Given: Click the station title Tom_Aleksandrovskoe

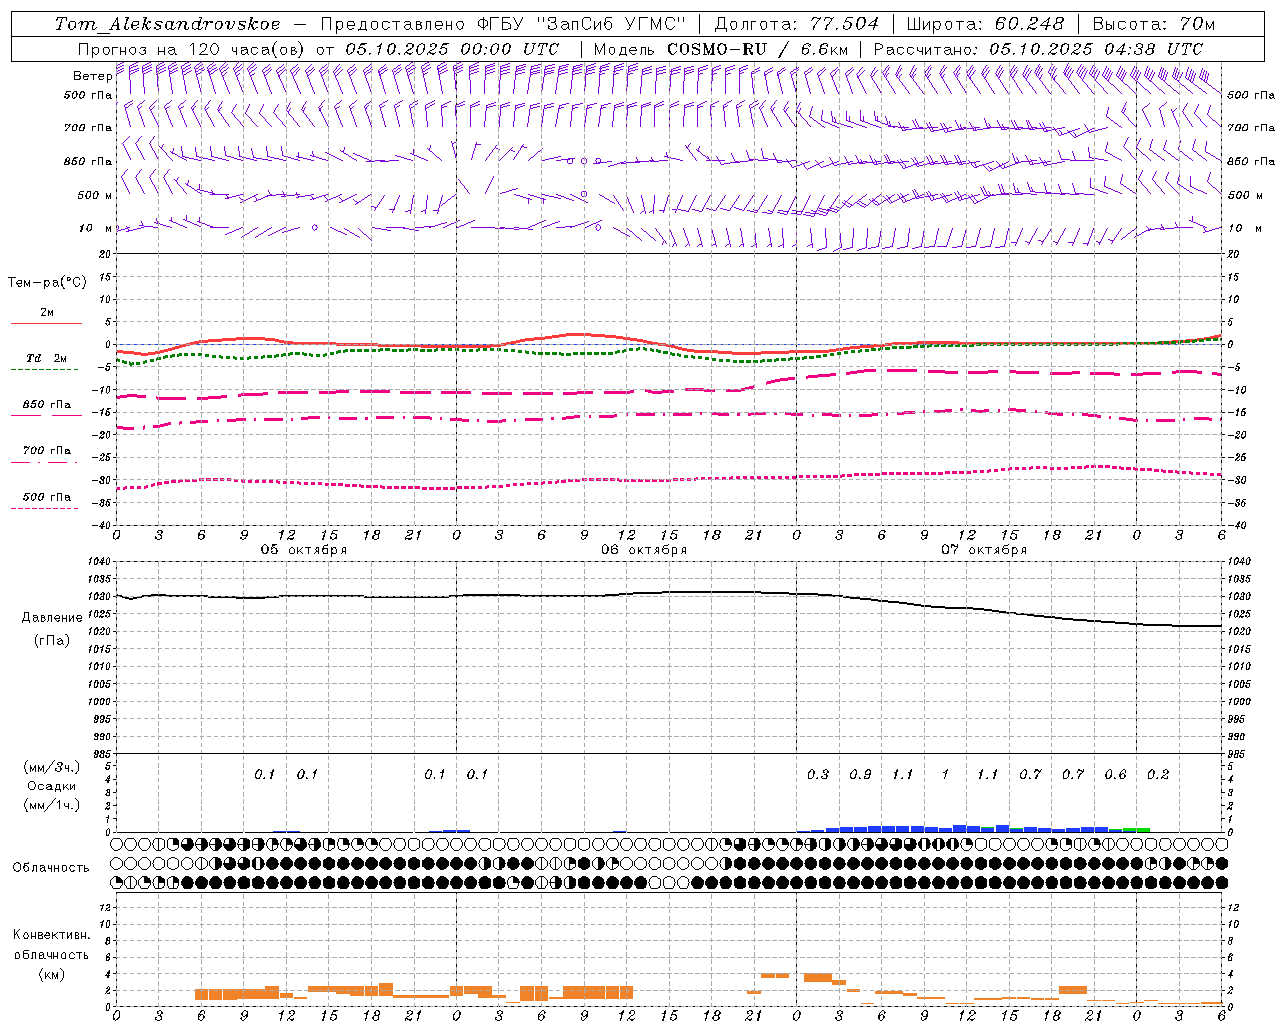Looking at the screenshot, I should (167, 24).
